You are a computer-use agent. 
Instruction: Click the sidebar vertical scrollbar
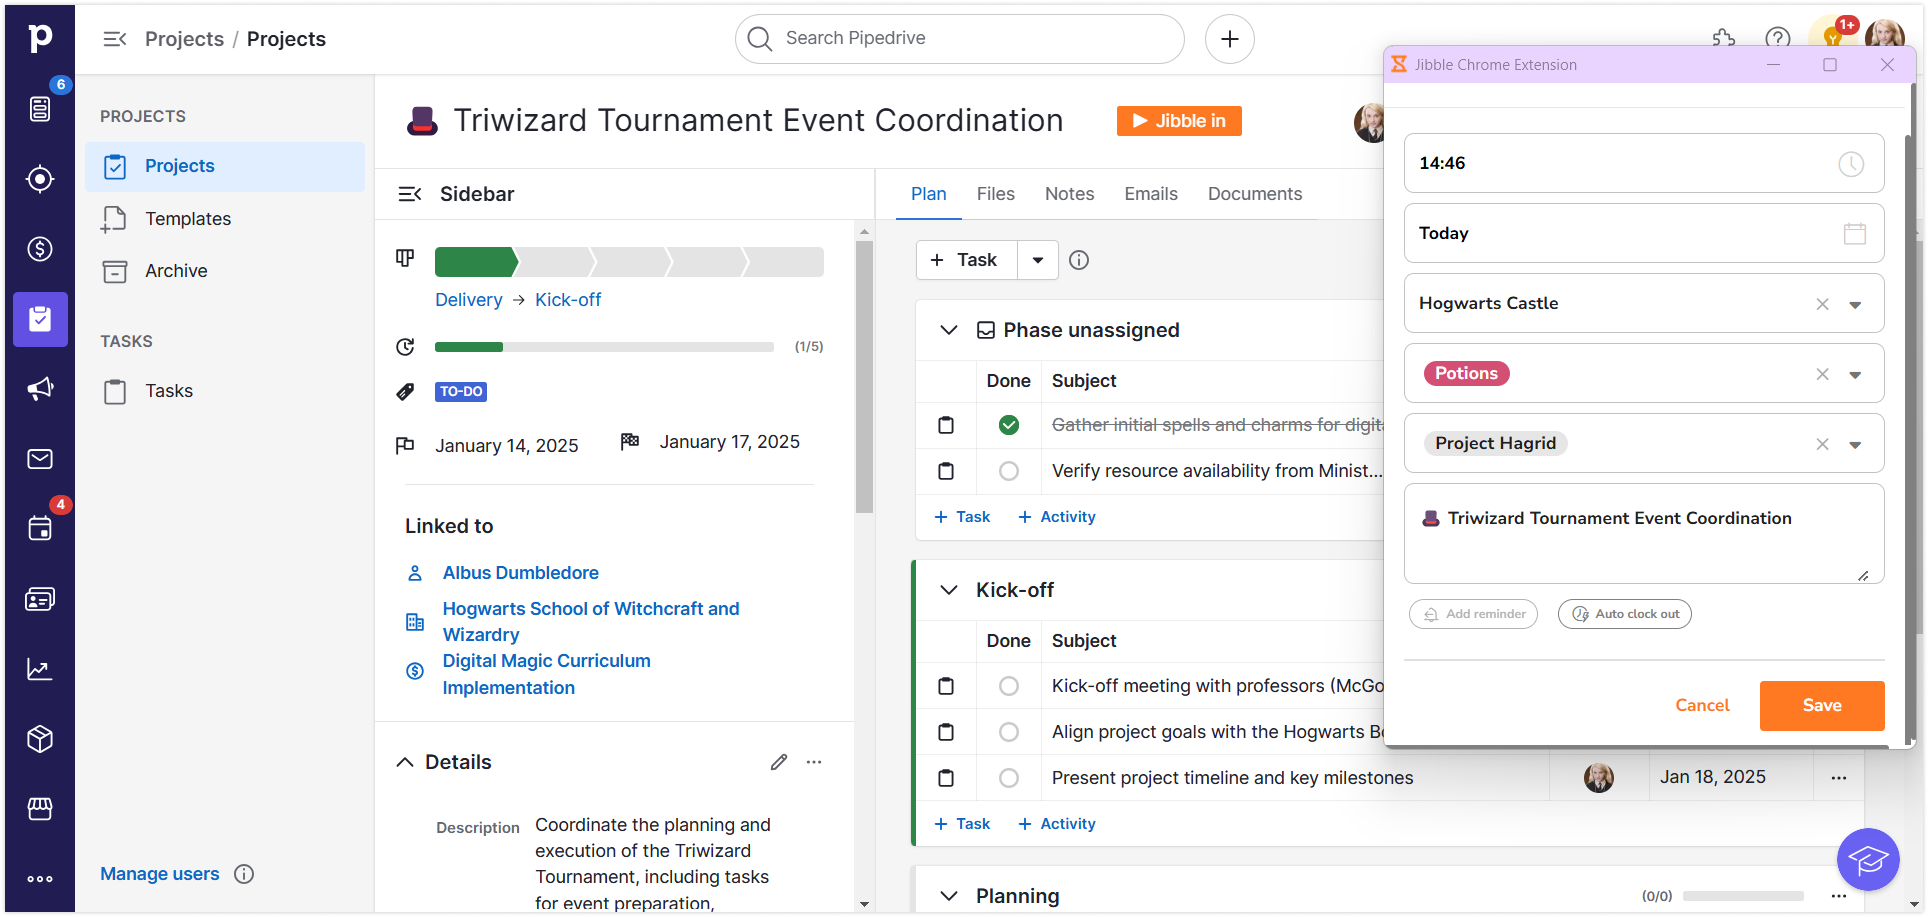(x=864, y=378)
